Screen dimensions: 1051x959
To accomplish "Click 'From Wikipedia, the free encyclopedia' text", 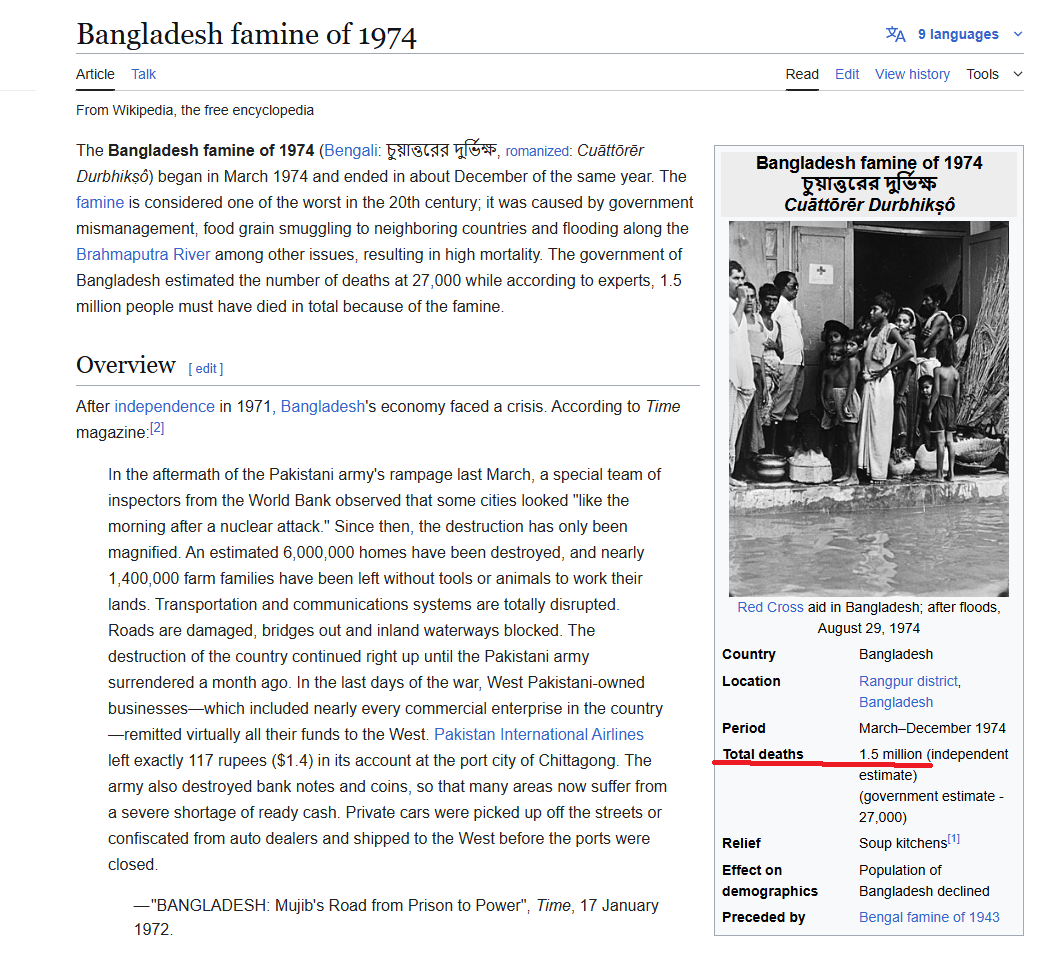I will click(x=194, y=111).
